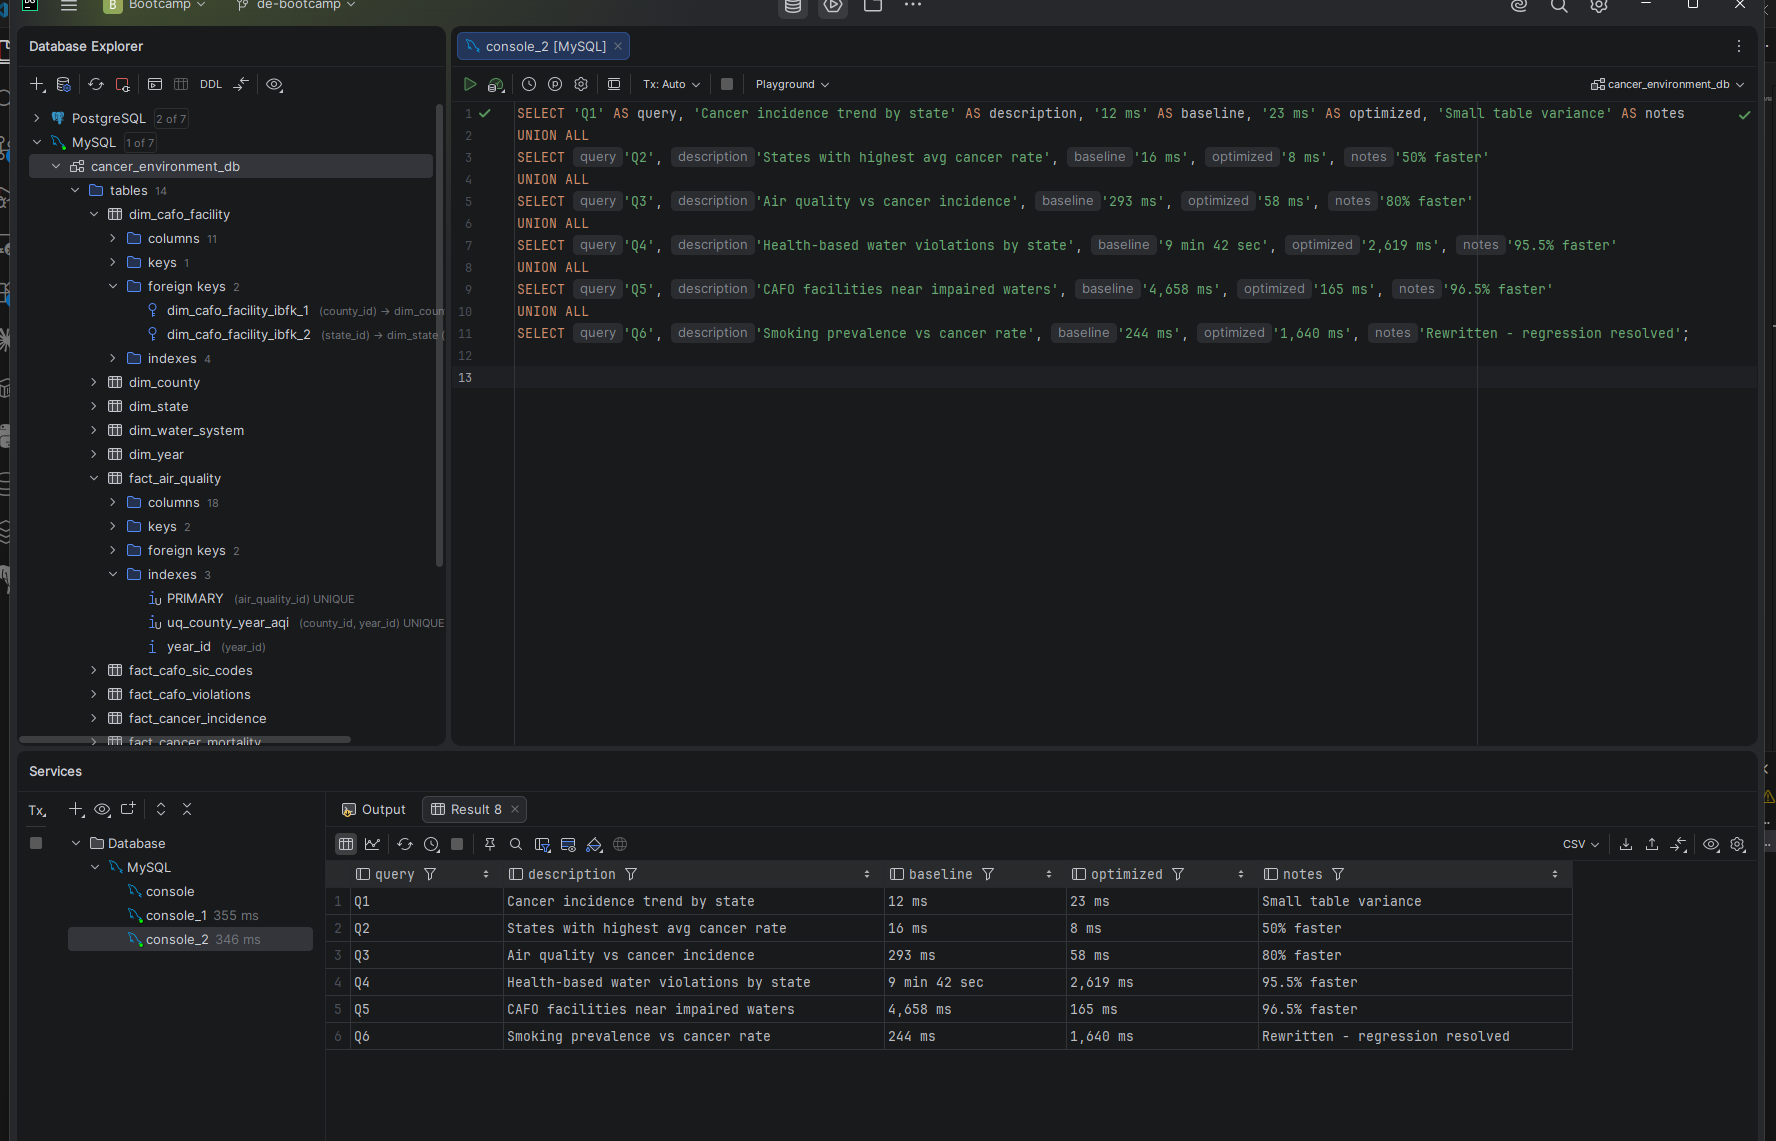This screenshot has height=1141, width=1776.
Task: Open the Bootcamp project dropdown
Action: 156,5
